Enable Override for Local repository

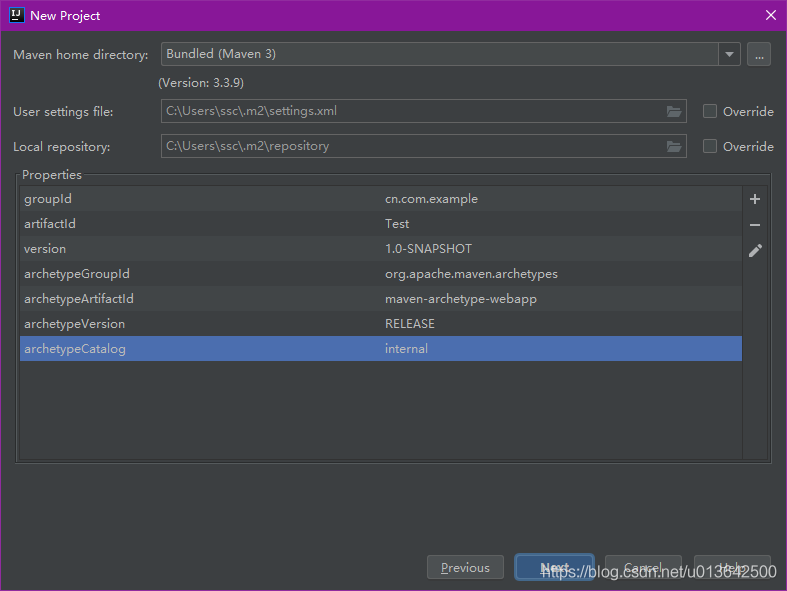(x=709, y=146)
